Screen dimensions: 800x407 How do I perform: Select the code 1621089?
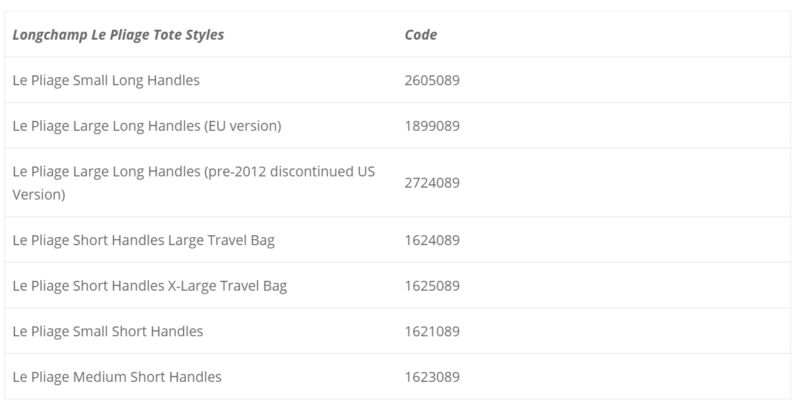(x=432, y=332)
